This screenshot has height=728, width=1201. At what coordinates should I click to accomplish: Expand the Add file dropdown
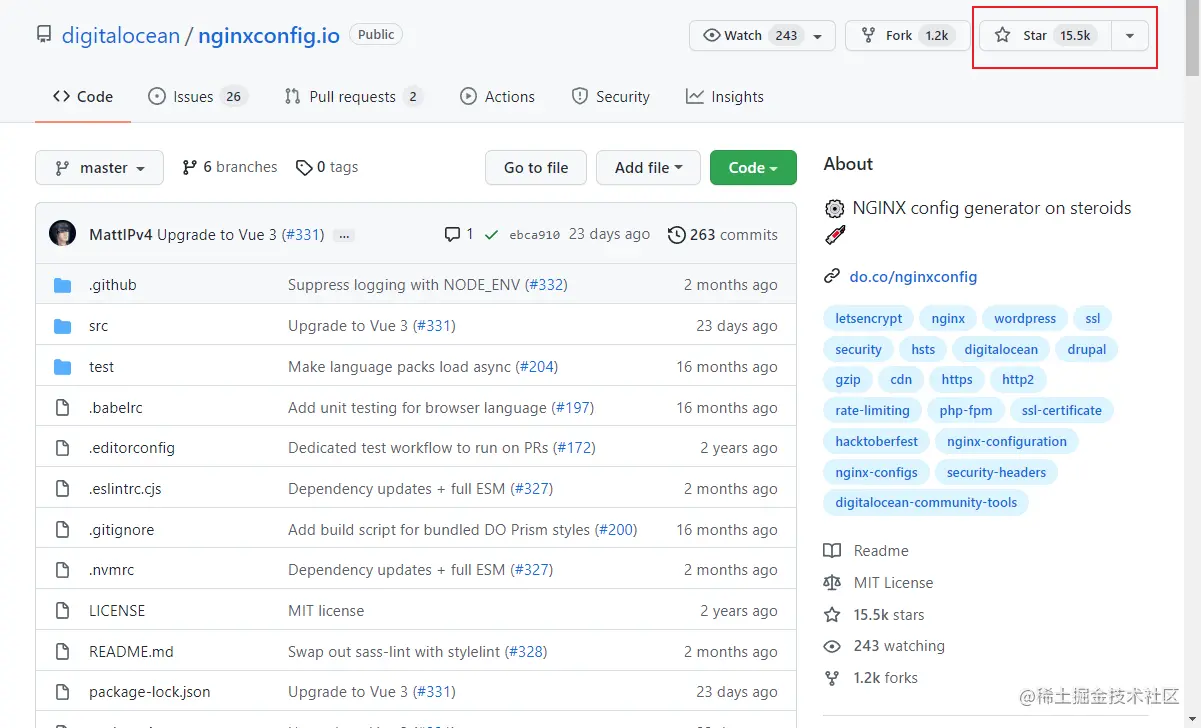(x=649, y=168)
